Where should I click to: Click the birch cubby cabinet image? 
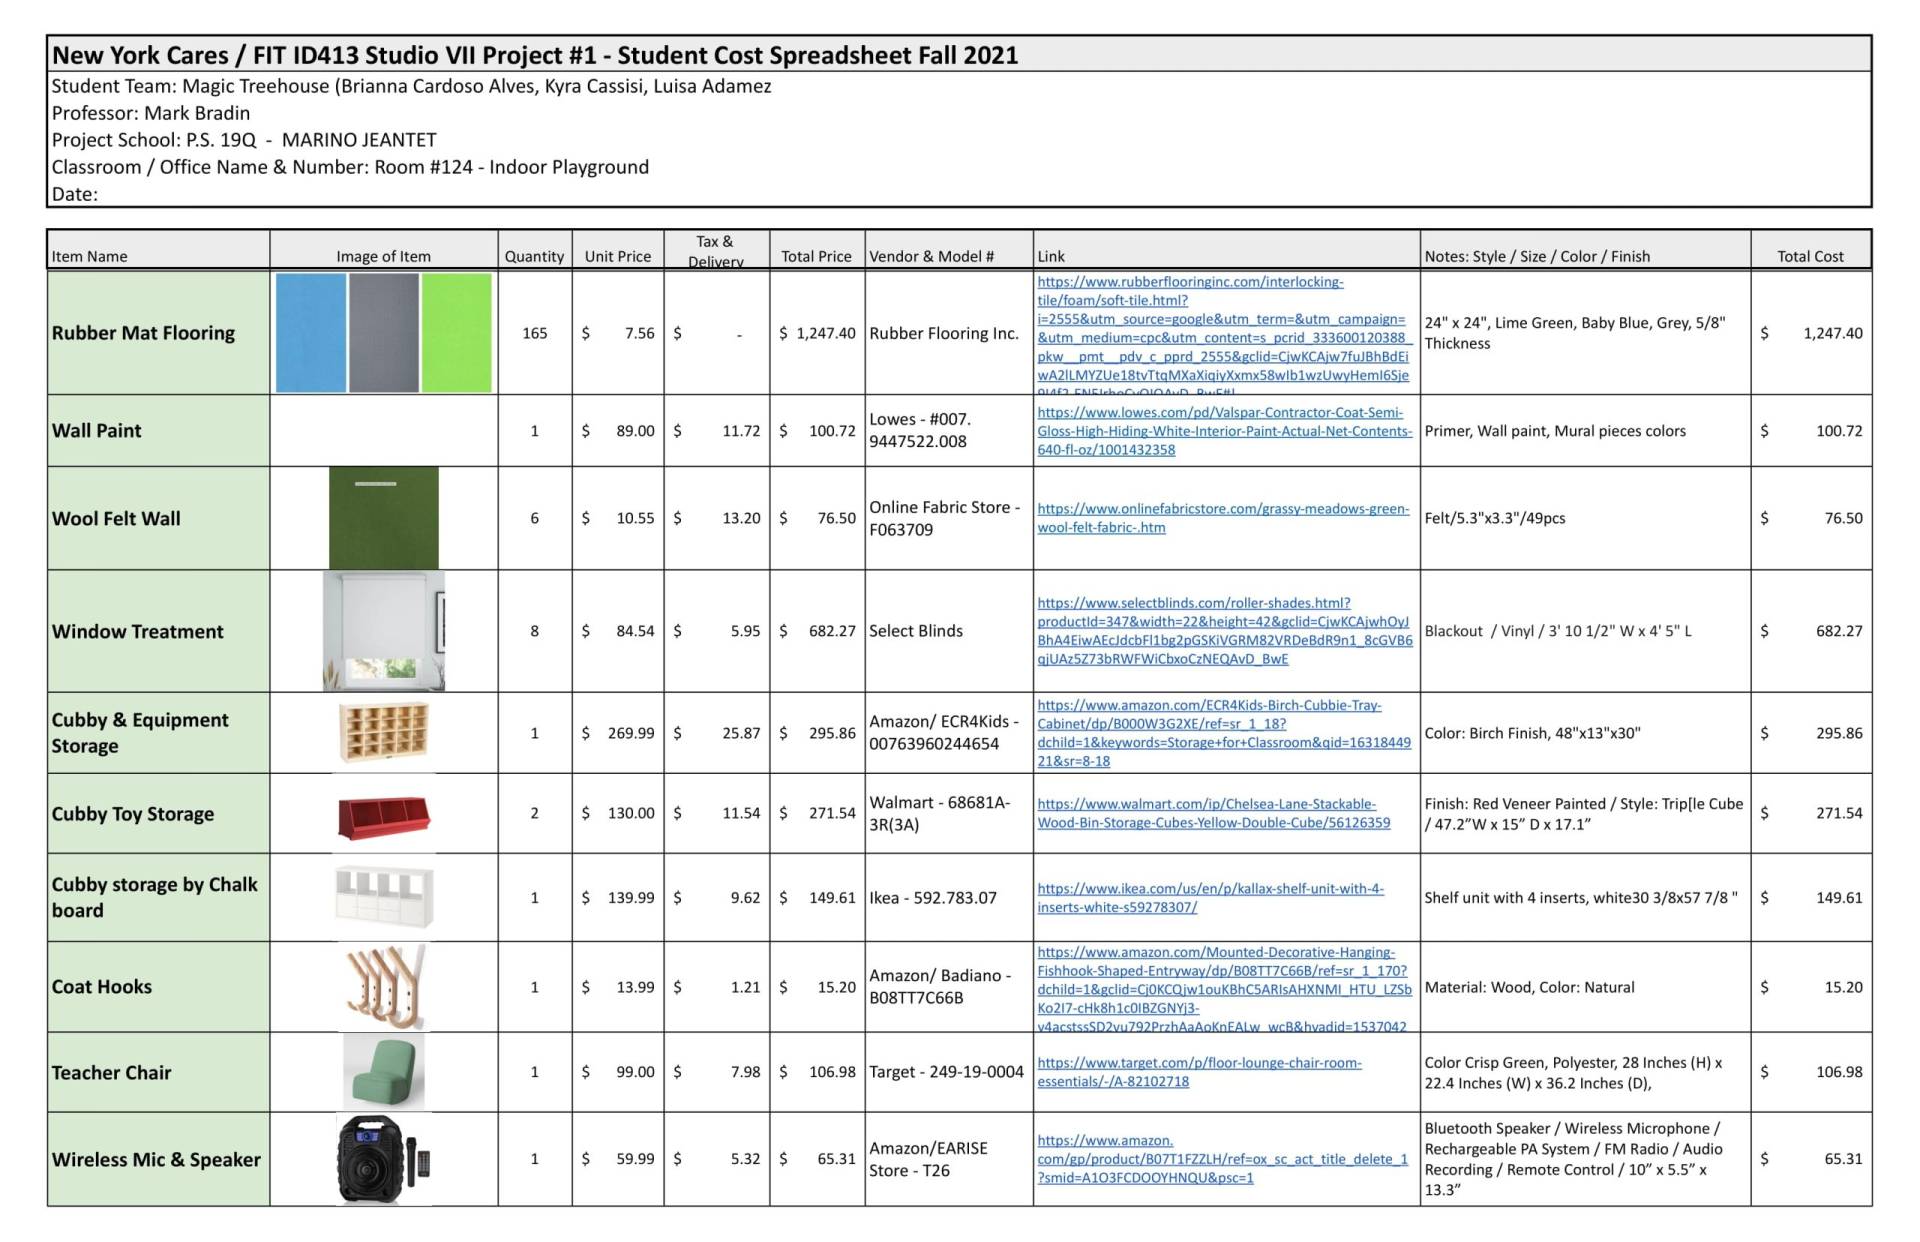(384, 733)
